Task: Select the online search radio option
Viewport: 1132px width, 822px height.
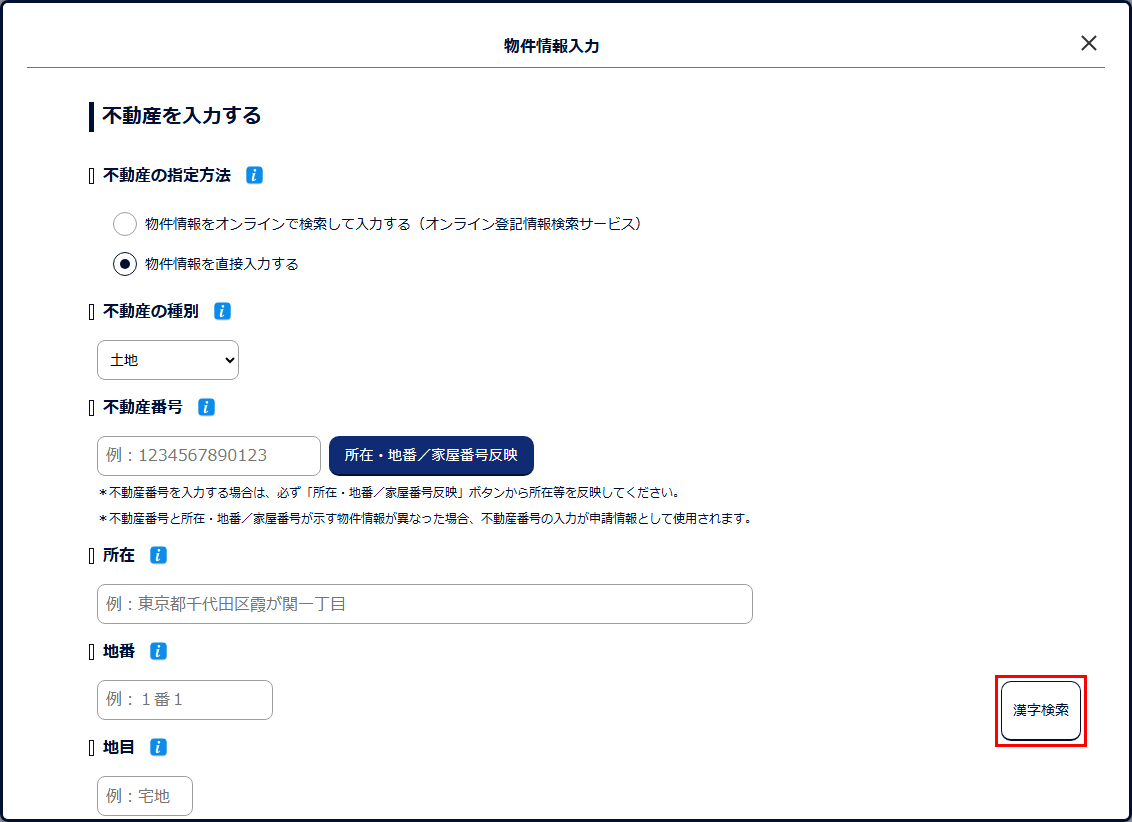Action: click(x=125, y=224)
